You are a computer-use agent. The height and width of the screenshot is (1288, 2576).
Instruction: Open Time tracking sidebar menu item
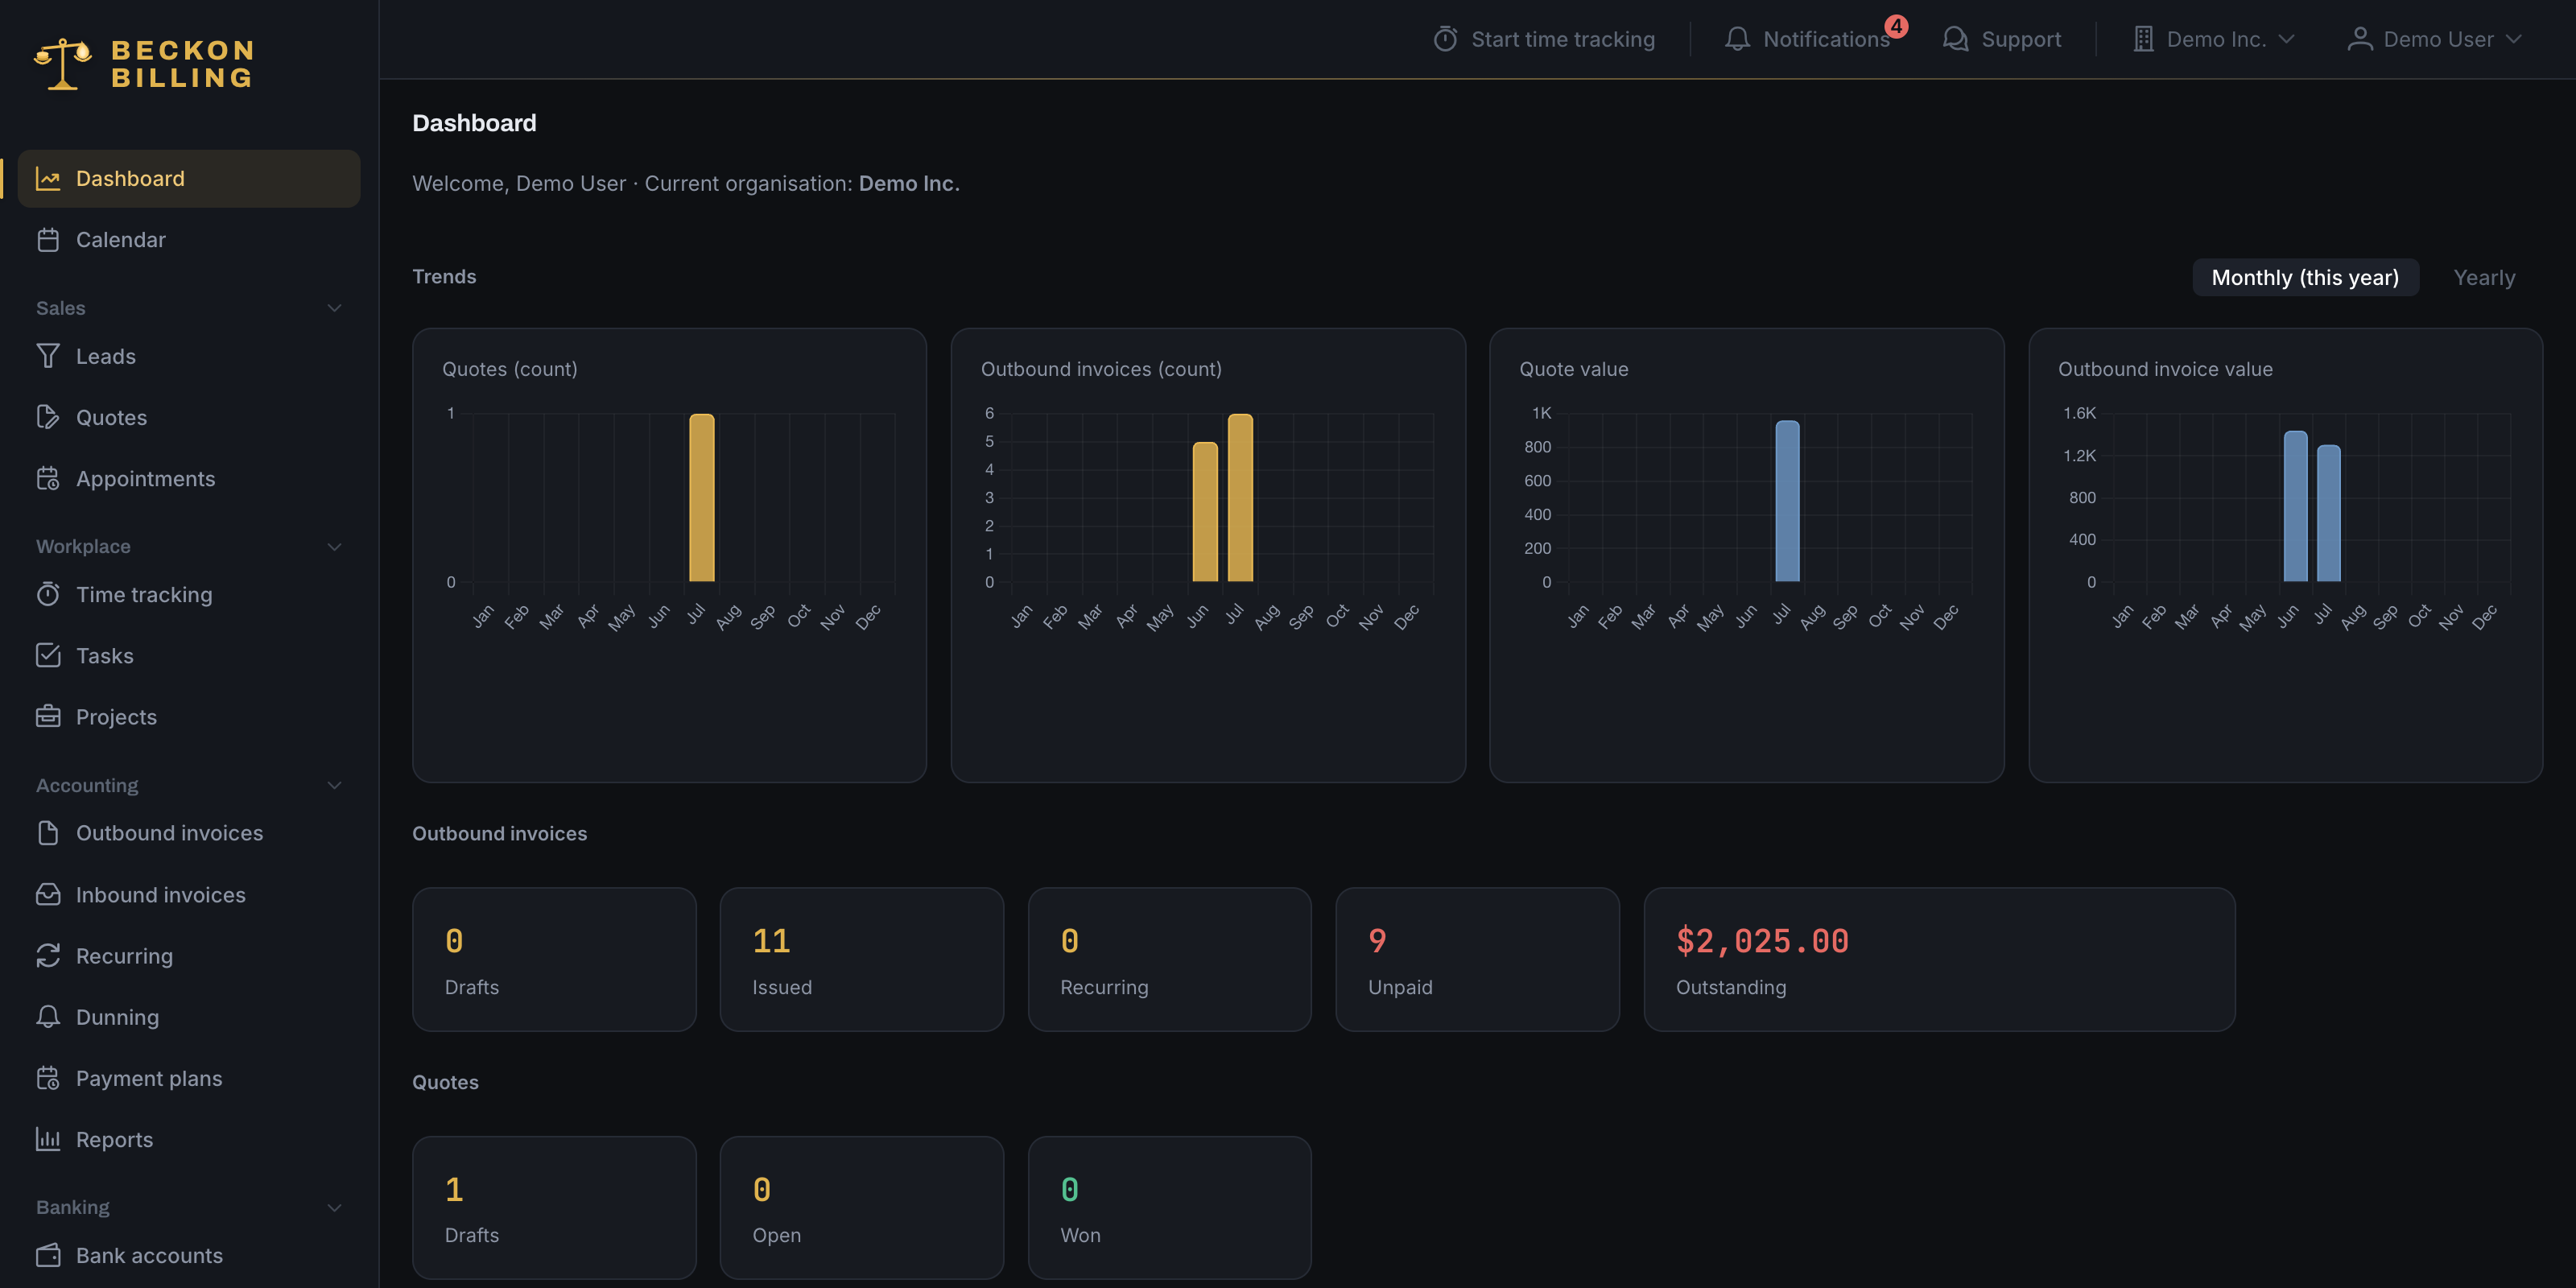pyautogui.click(x=189, y=595)
